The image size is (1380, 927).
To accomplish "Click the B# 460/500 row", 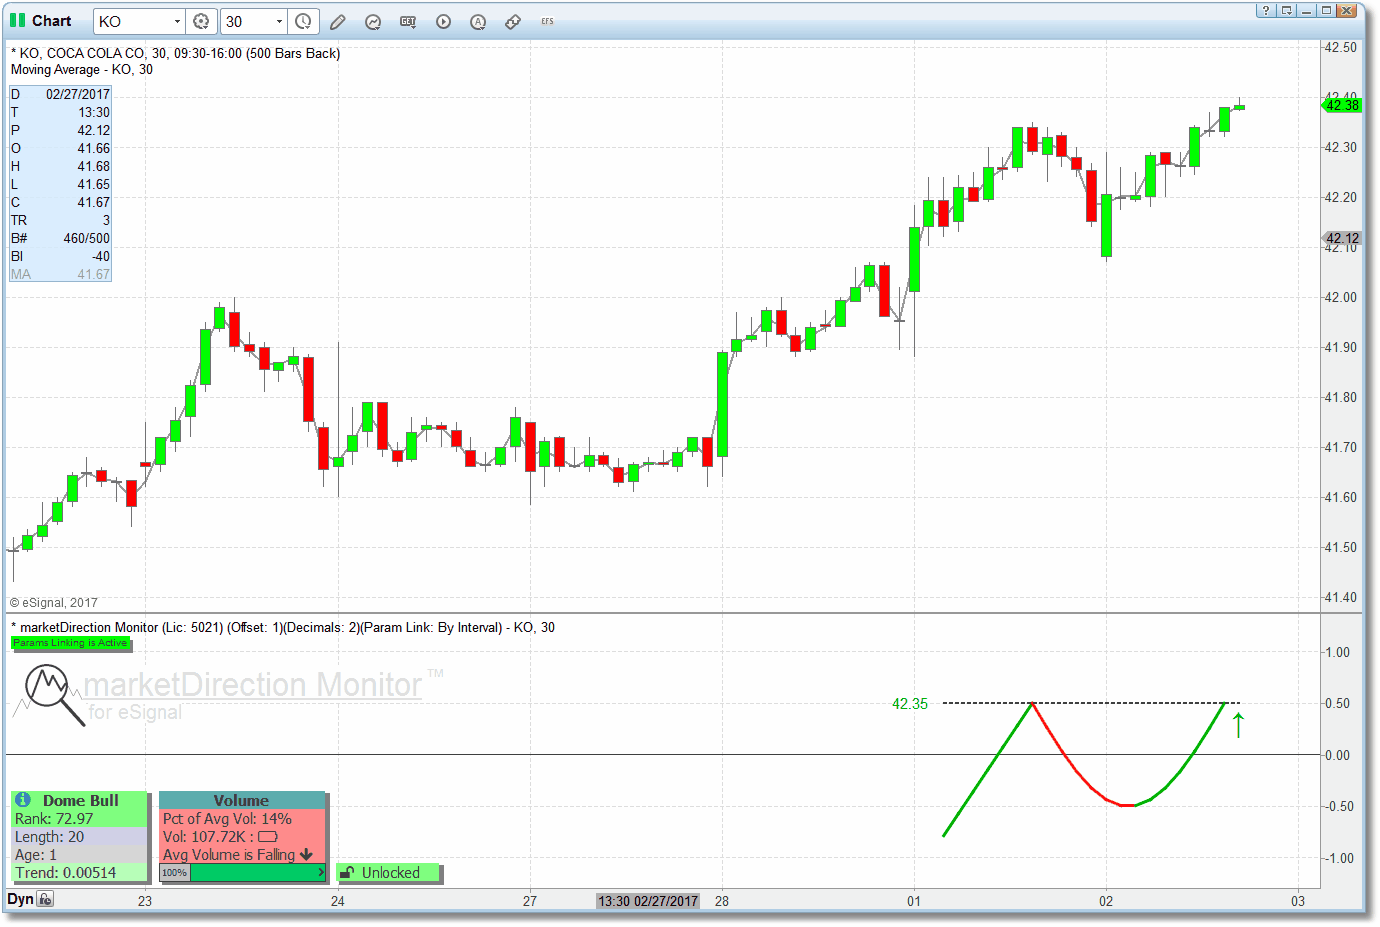I will click(60, 238).
